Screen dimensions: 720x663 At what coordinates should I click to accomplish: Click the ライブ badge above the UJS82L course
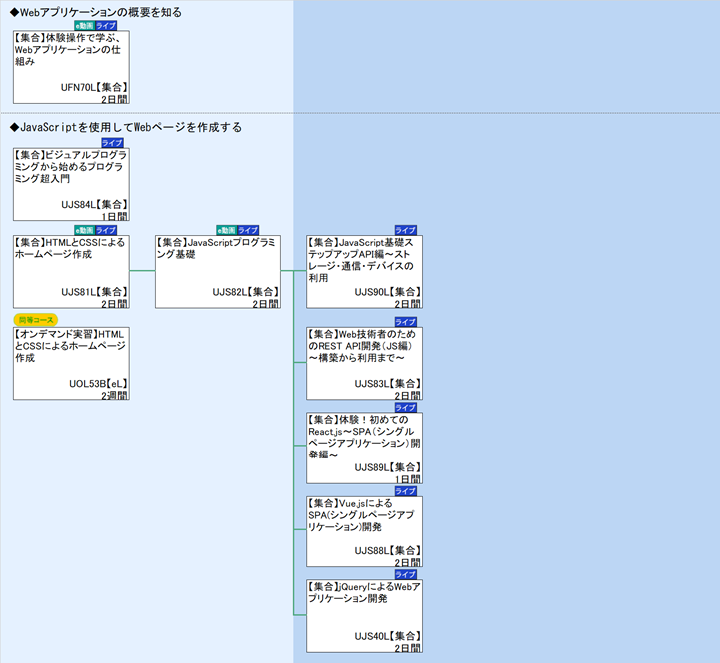click(248, 230)
